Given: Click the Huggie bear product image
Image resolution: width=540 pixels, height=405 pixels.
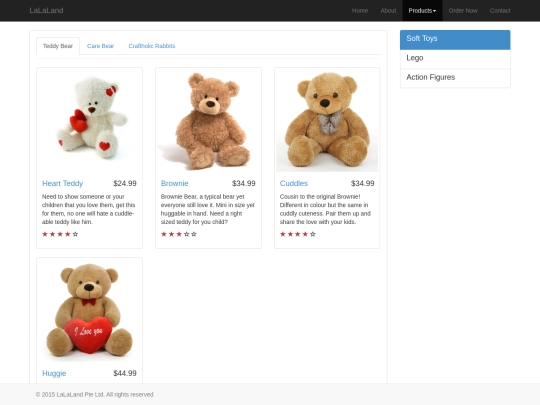Looking at the screenshot, I should [89, 310].
